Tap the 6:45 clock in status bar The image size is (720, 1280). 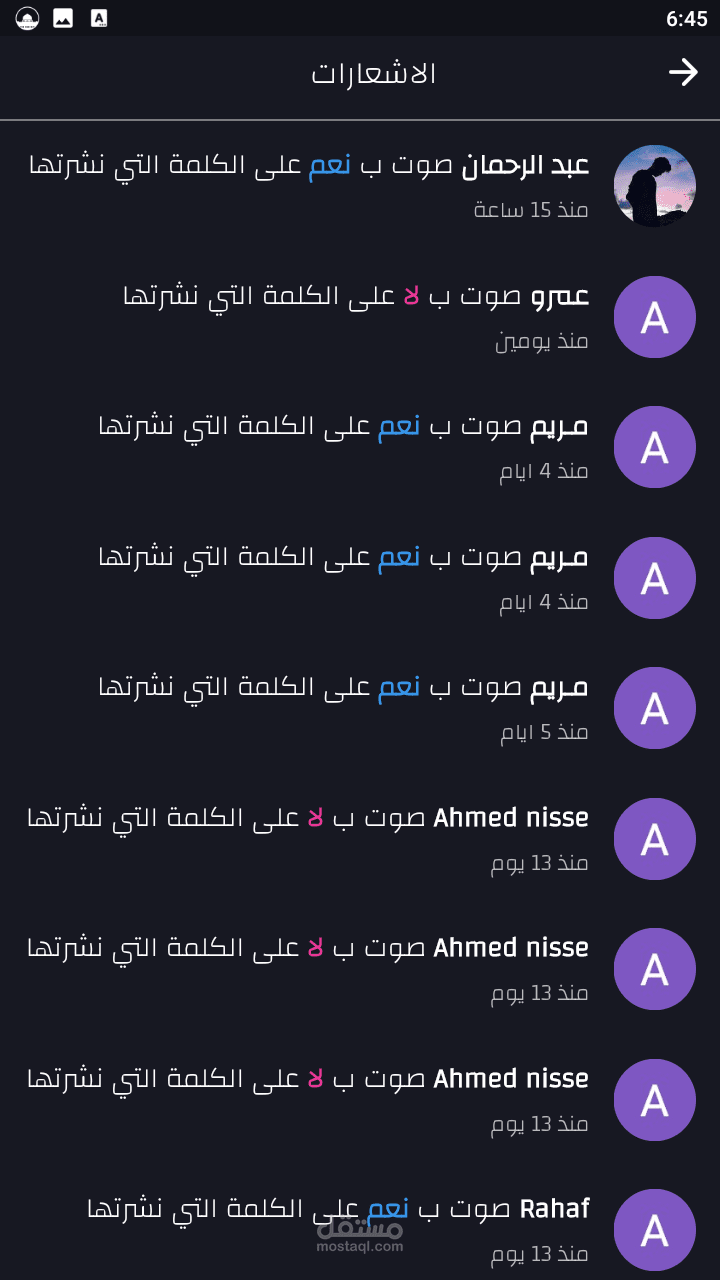(686, 19)
